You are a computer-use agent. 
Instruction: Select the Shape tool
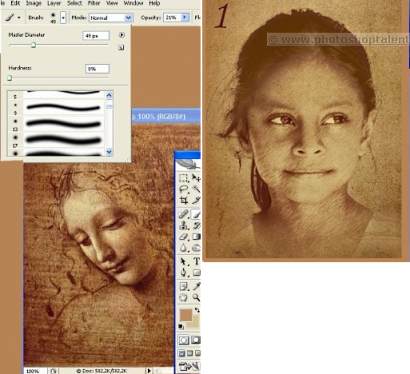(196, 273)
